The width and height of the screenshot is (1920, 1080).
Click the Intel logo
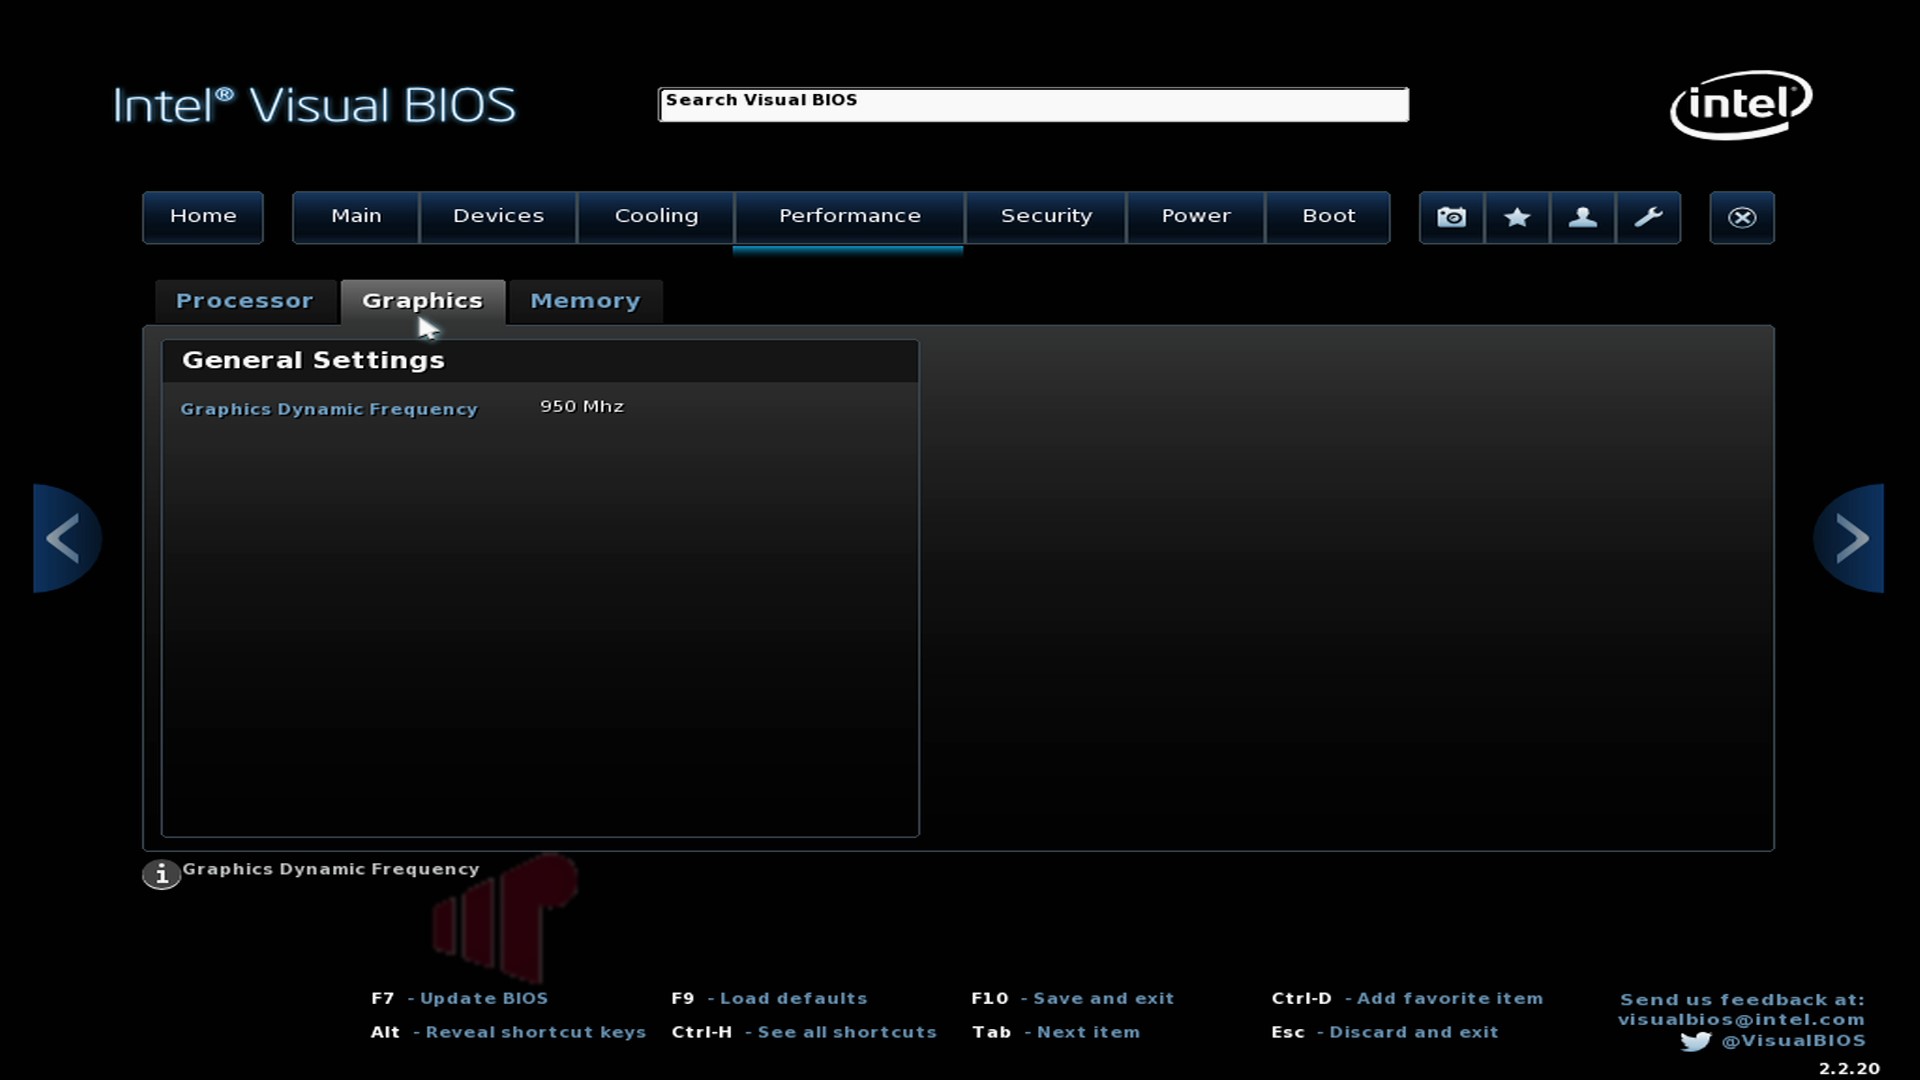tap(1741, 104)
